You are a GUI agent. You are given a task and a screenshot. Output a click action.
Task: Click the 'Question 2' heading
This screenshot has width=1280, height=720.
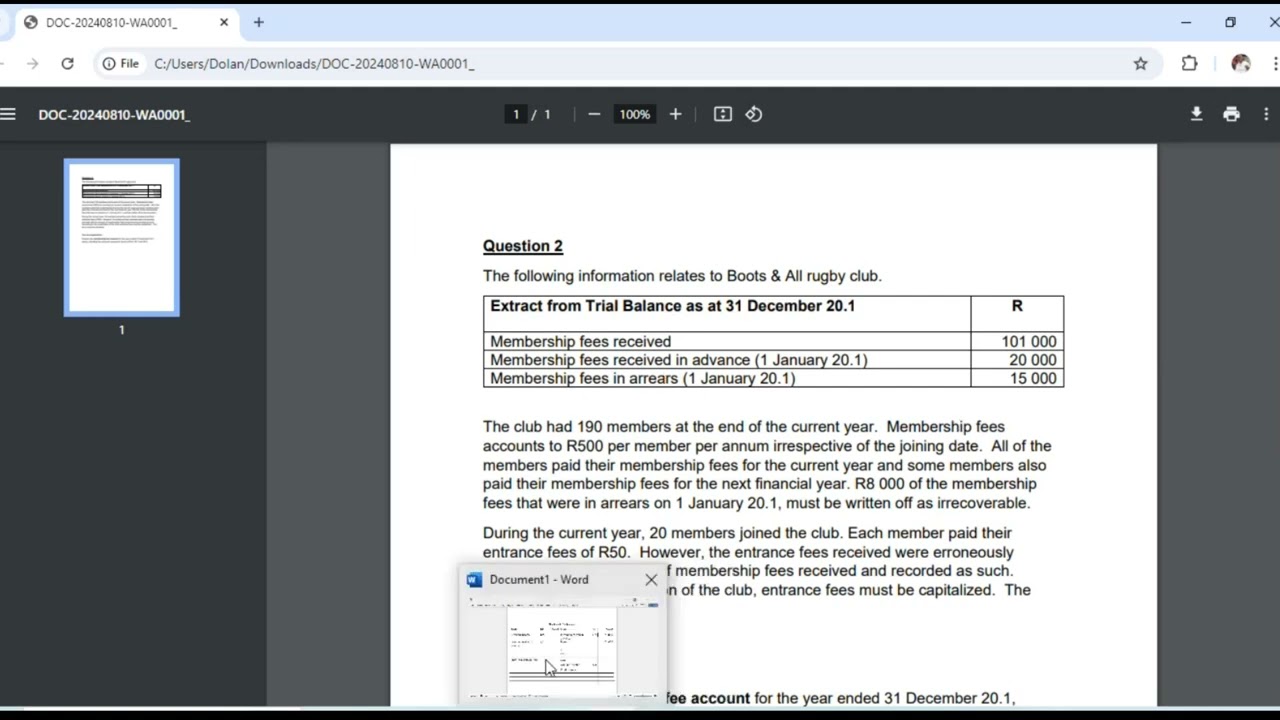tap(523, 246)
